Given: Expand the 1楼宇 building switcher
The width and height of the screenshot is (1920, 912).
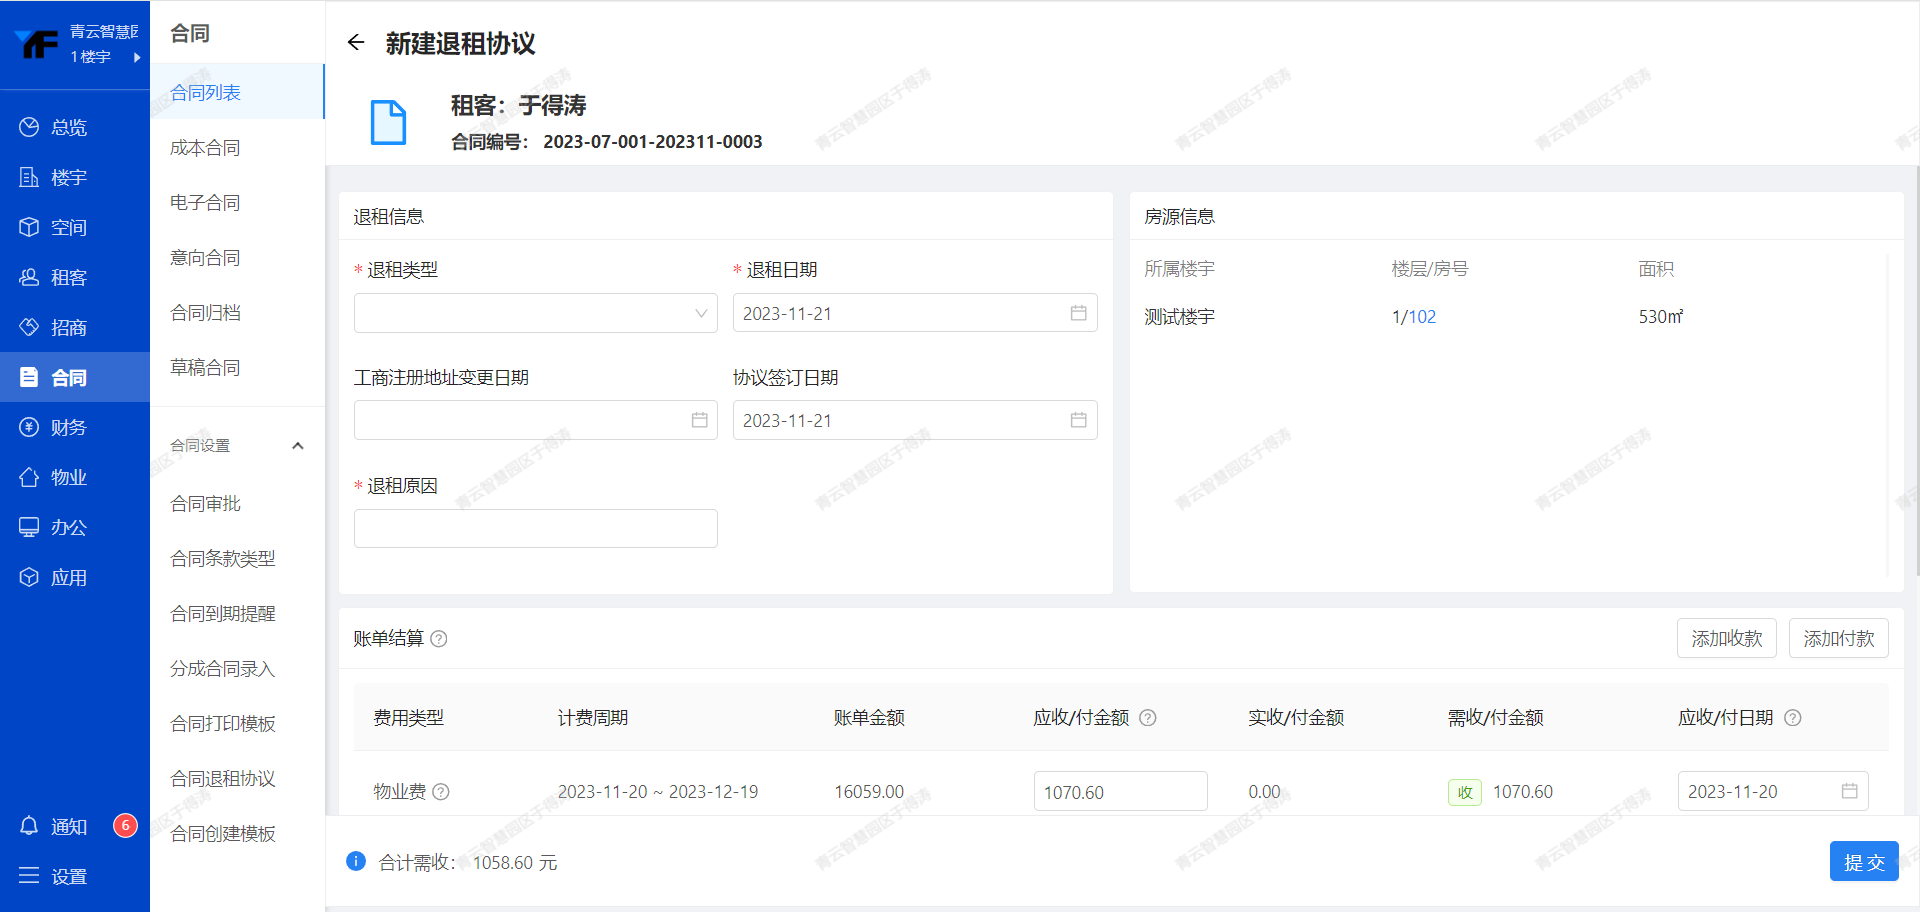Looking at the screenshot, I should (136, 57).
